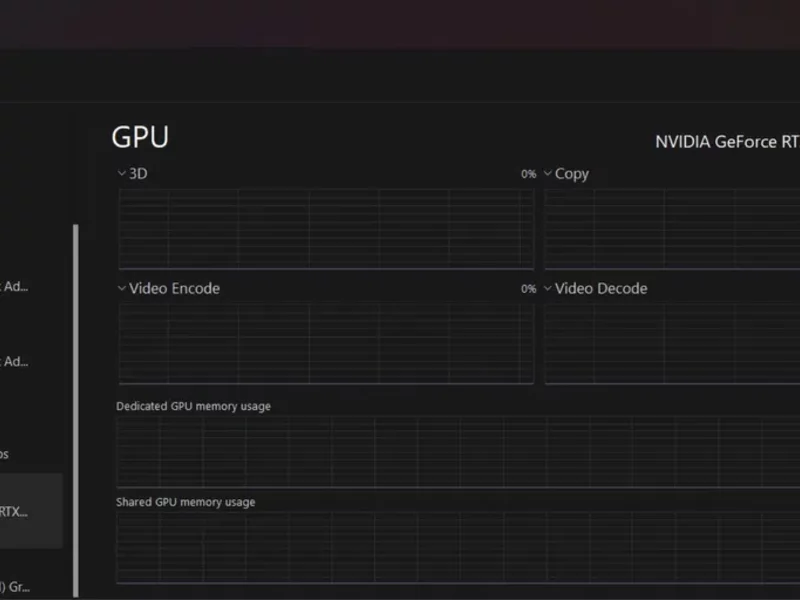Expand the Video Encode chevron dropdown
800x600 pixels.
[122, 289]
